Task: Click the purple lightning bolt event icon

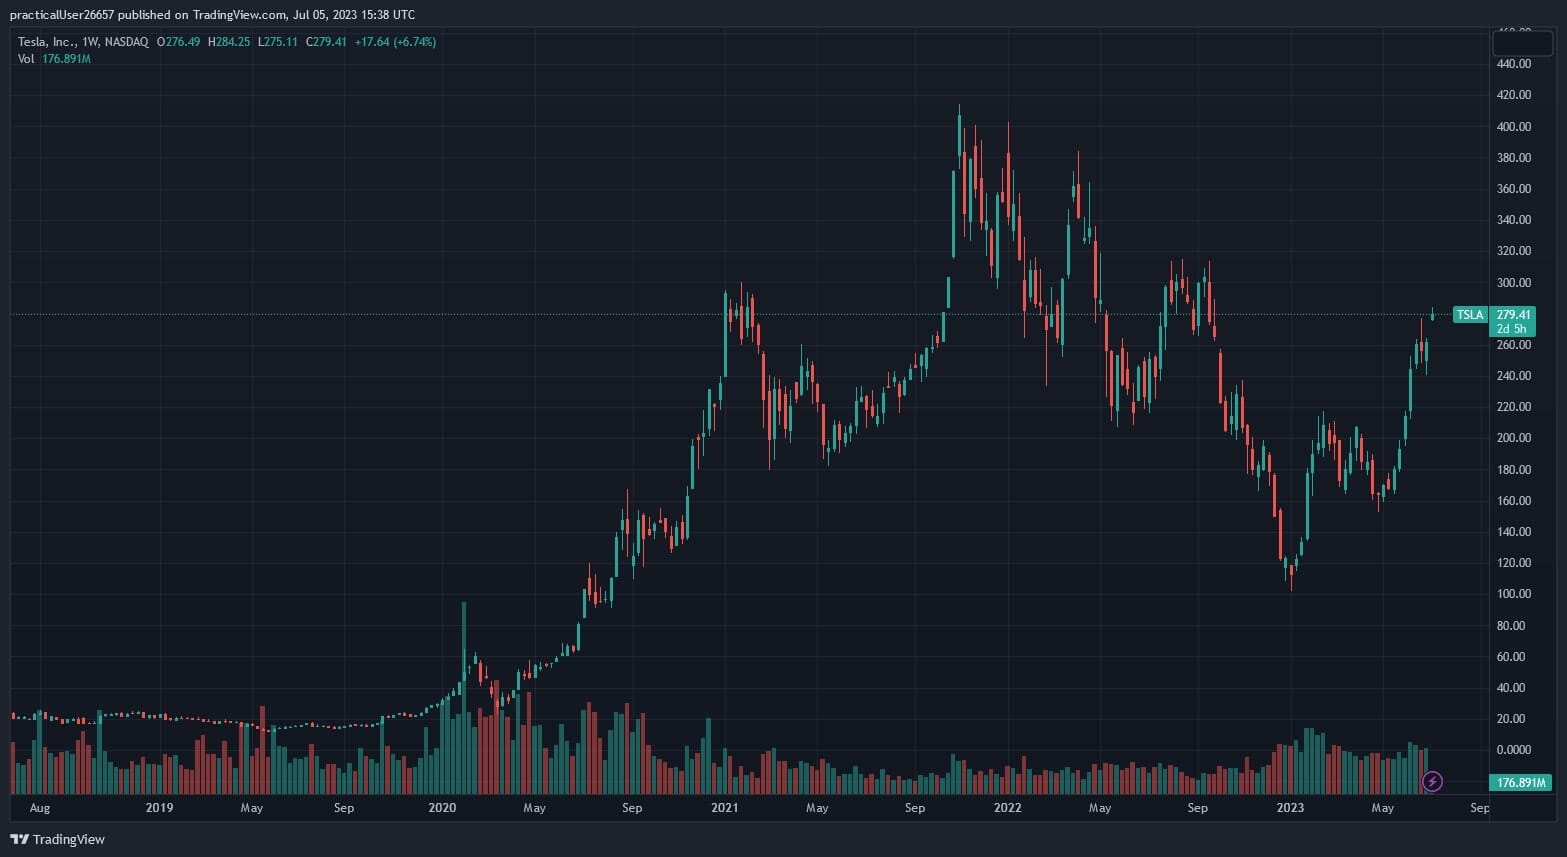Action: [x=1432, y=781]
